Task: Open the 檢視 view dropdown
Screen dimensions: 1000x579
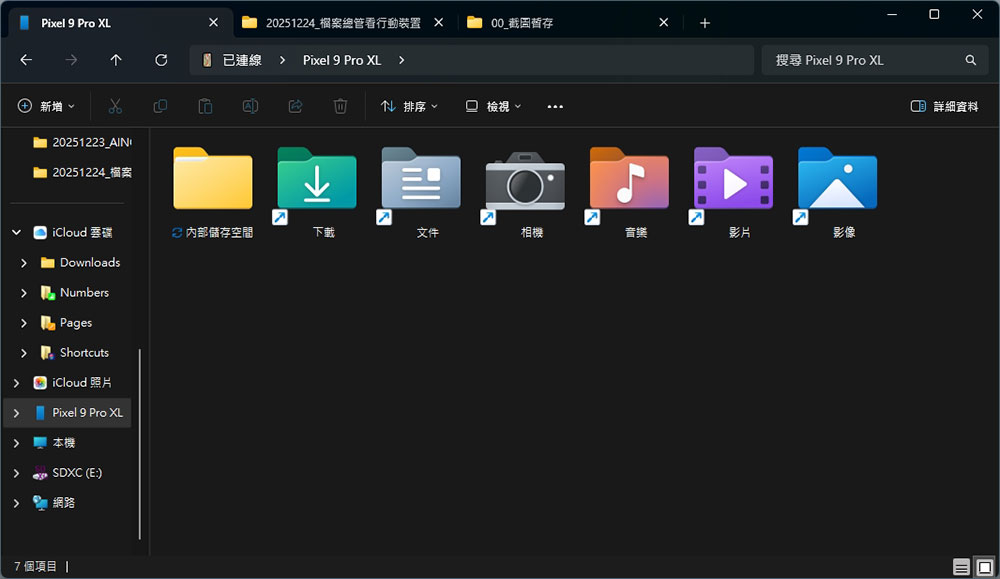Action: [x=490, y=106]
